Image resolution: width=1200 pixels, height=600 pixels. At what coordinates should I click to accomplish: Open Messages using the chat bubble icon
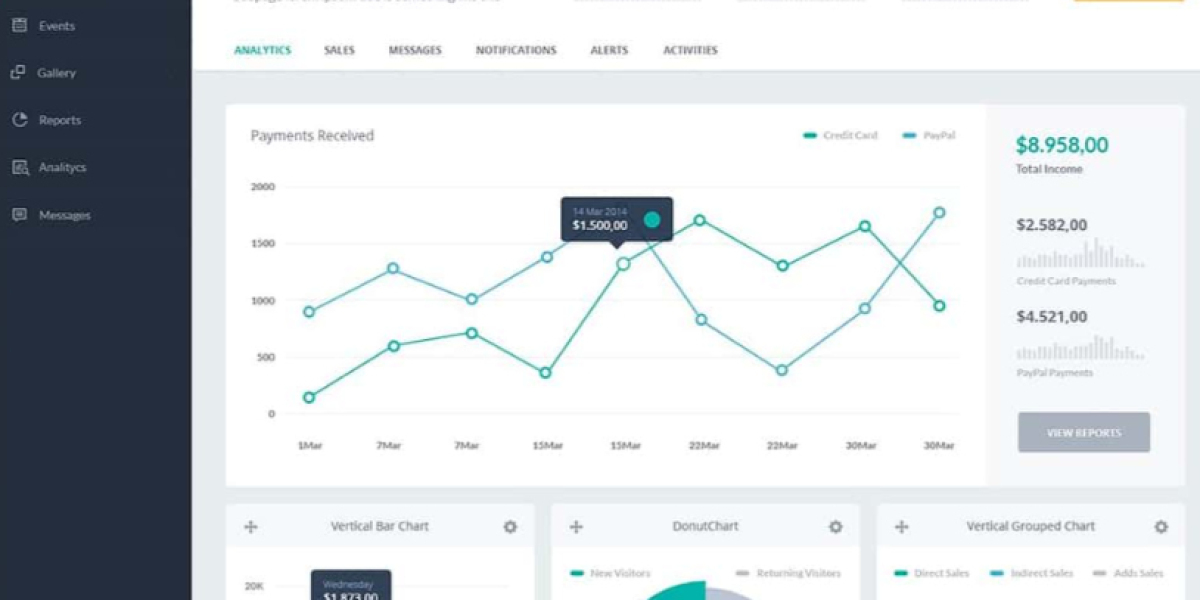tap(18, 214)
